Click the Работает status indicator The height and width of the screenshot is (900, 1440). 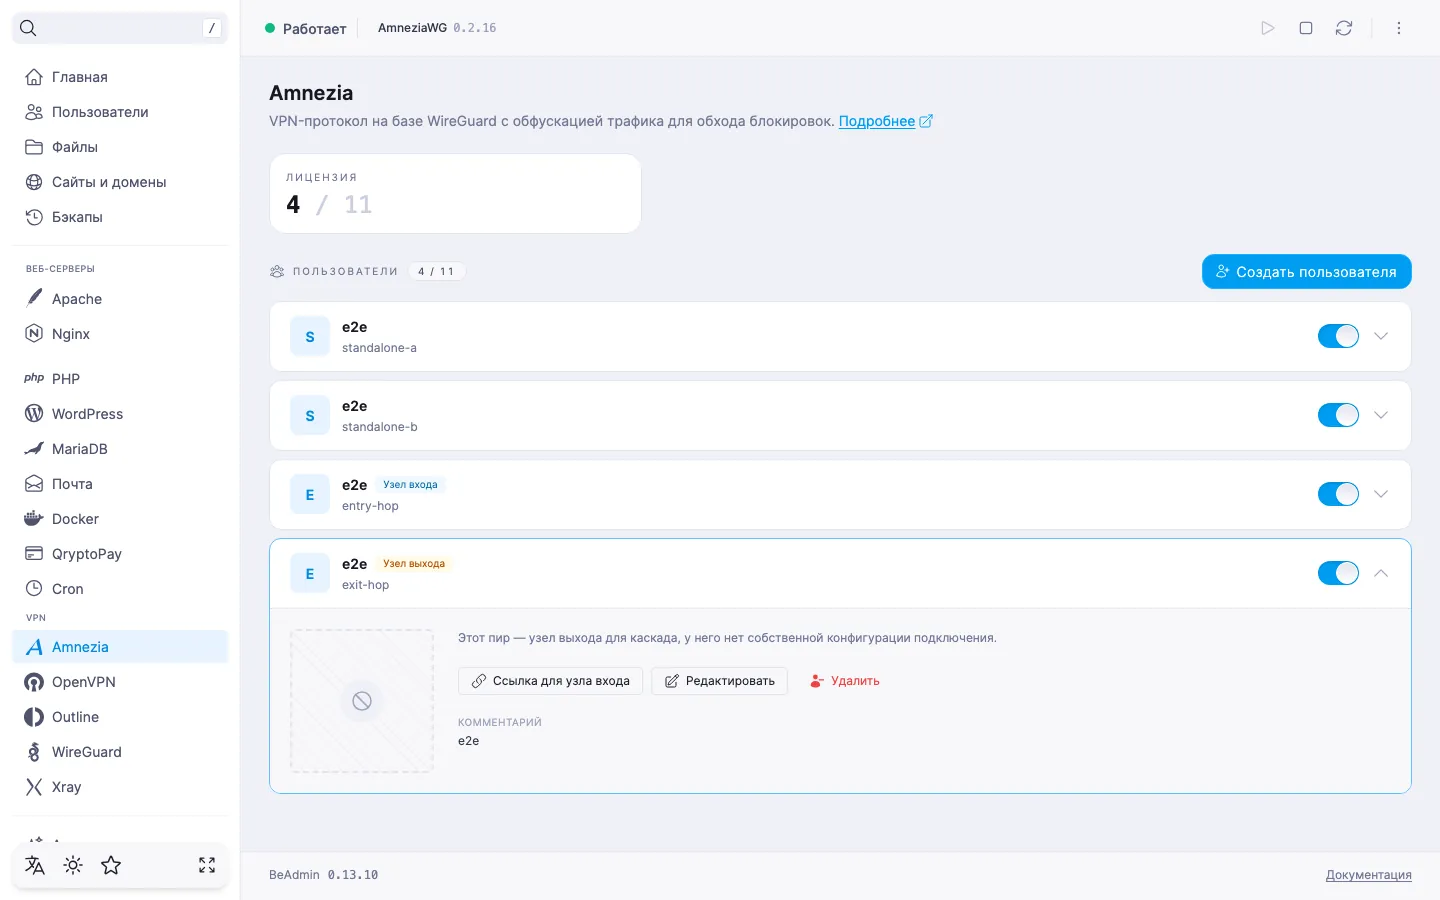pos(306,28)
